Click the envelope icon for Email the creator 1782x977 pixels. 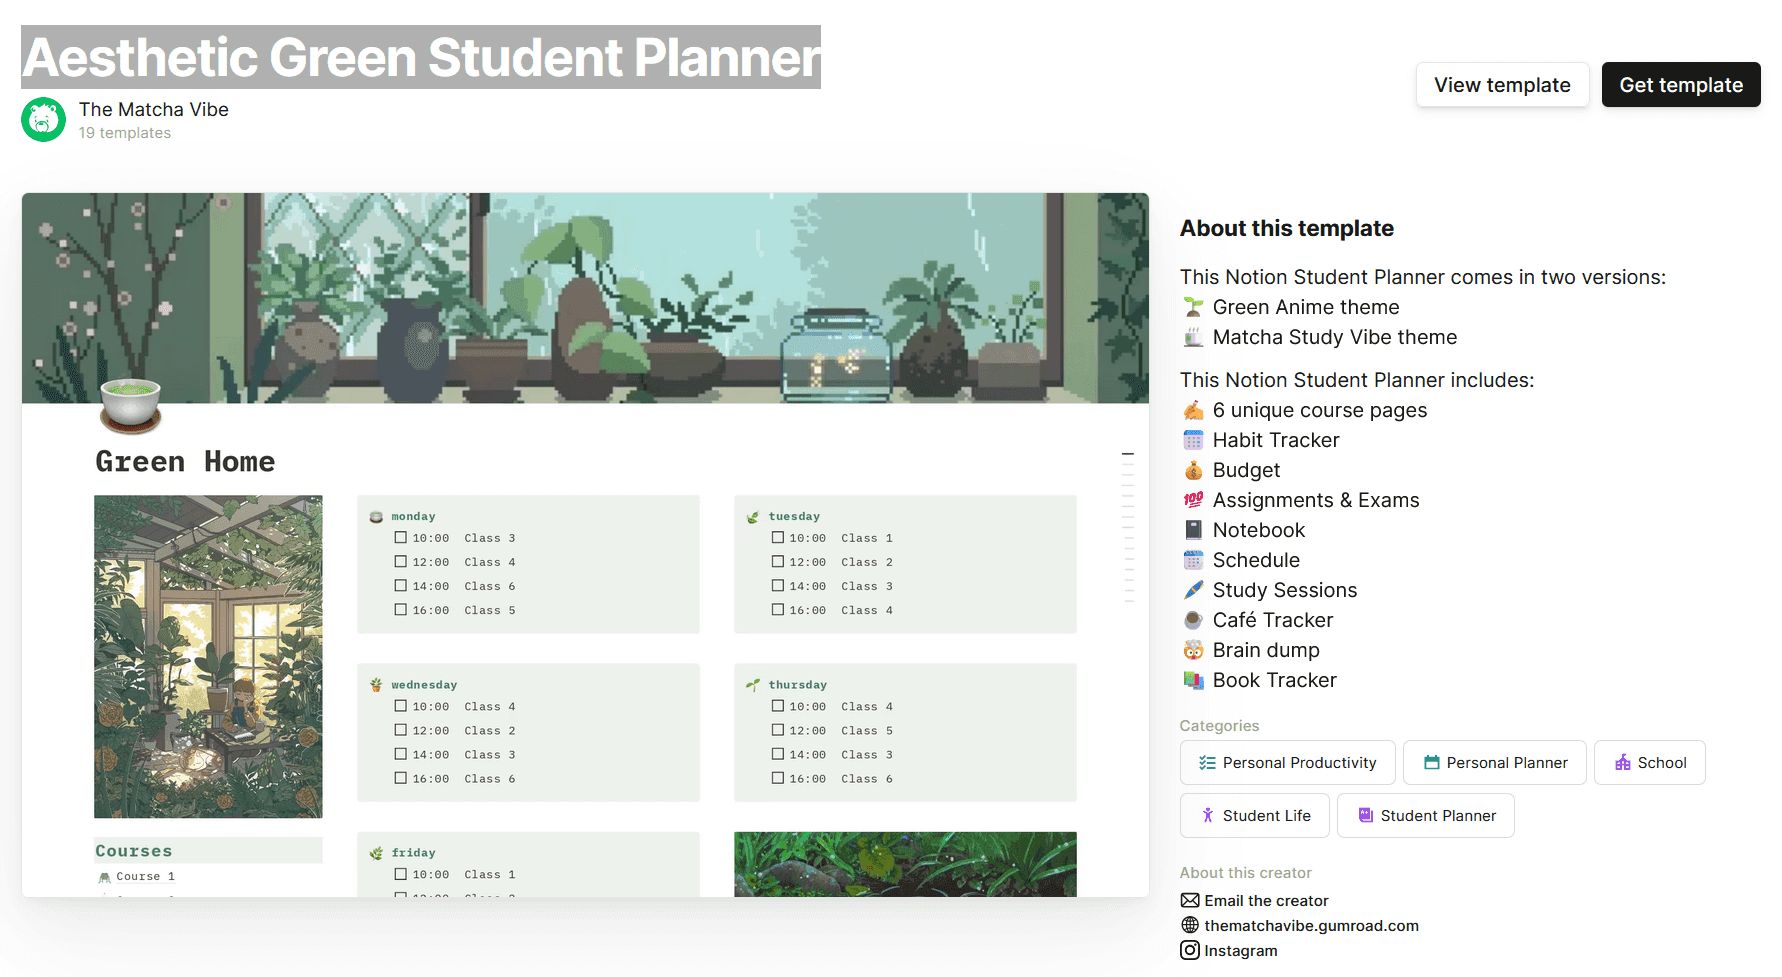coord(1190,900)
